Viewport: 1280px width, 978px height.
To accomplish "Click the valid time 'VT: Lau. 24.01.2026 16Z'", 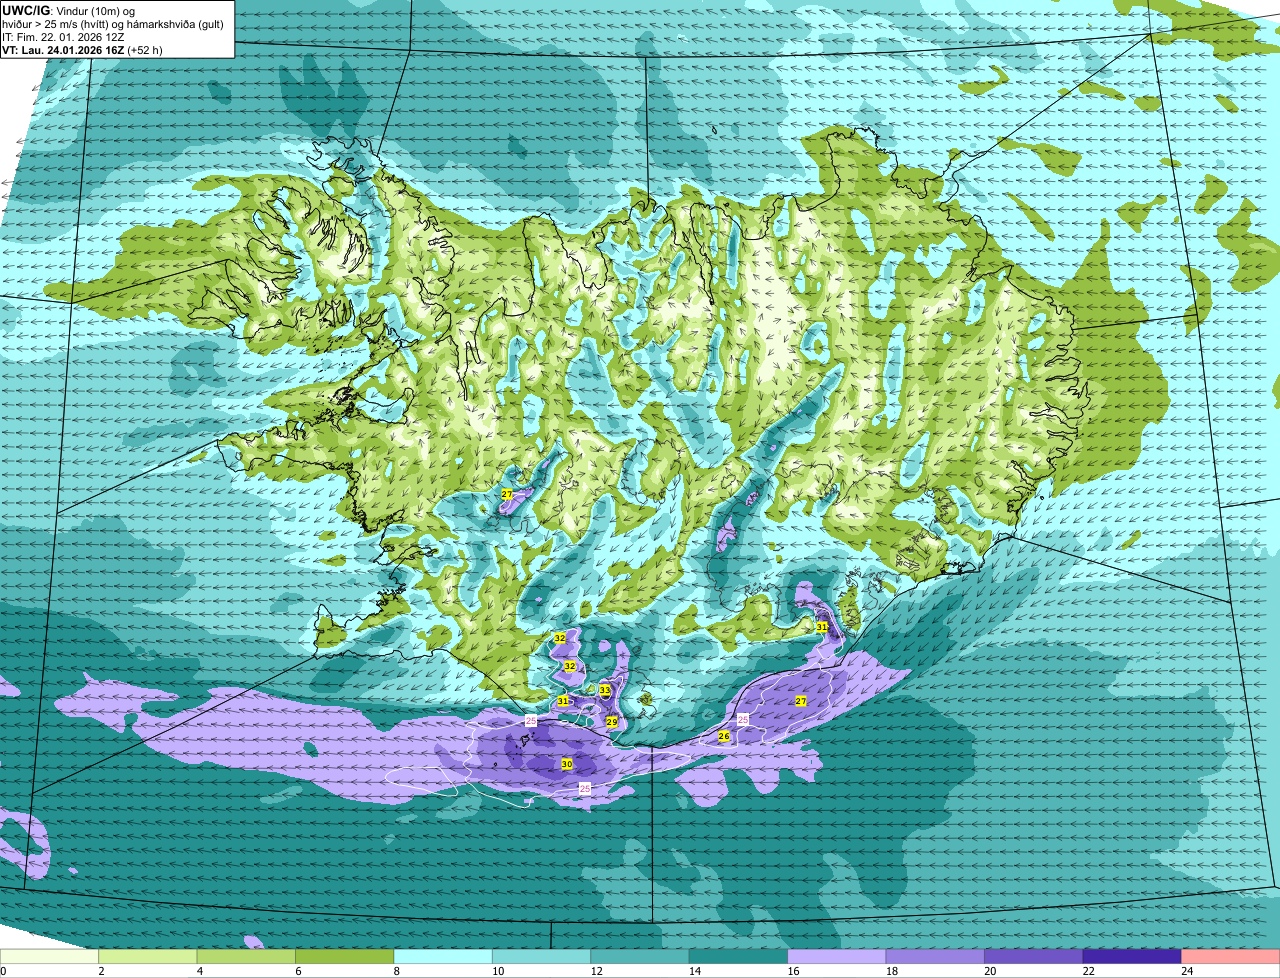I will (x=63, y=50).
